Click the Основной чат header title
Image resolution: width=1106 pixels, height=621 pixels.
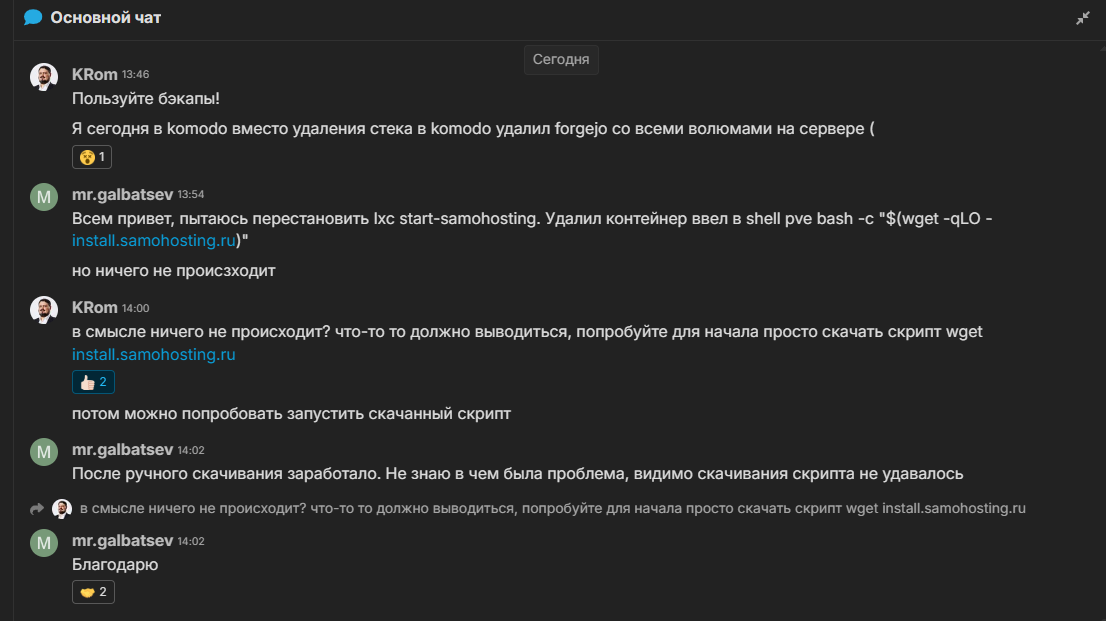[106, 18]
